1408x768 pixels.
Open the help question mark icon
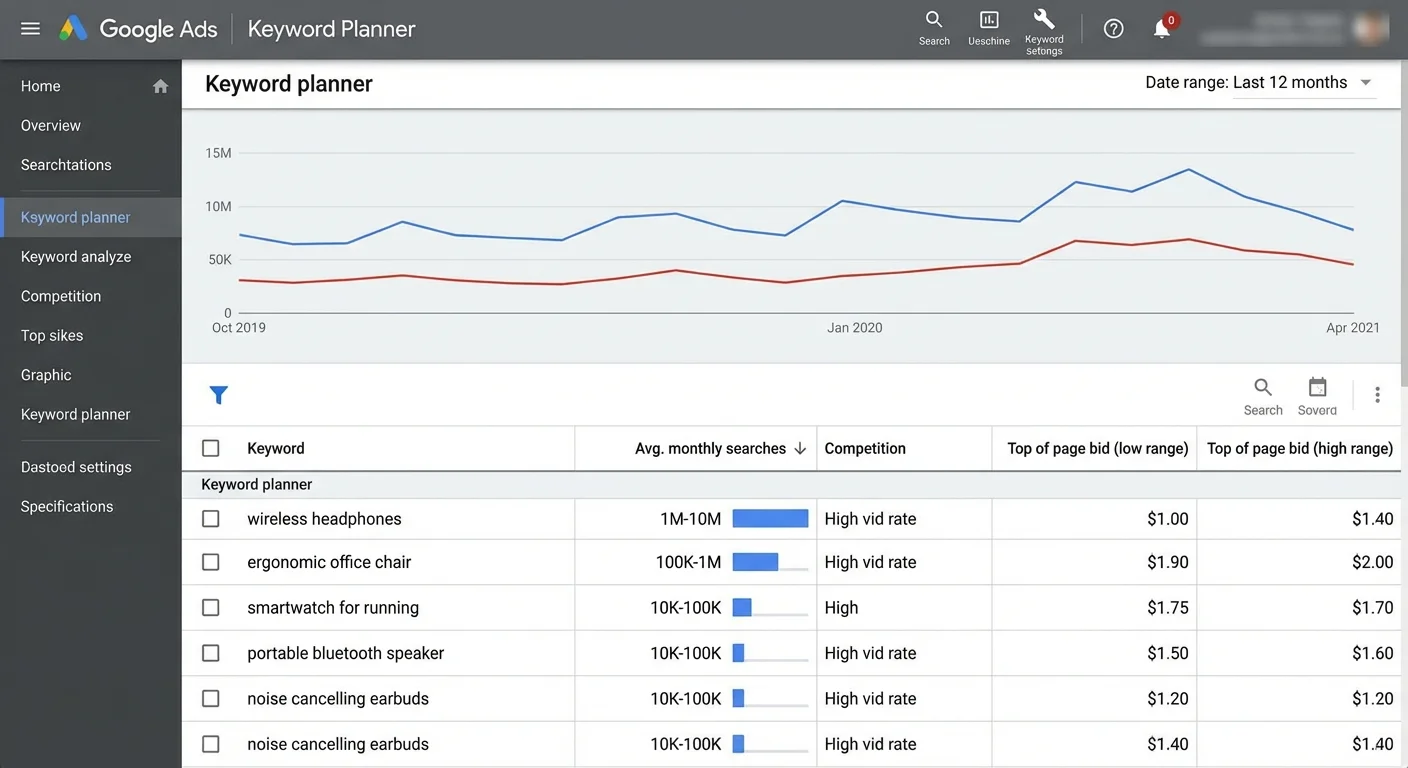[1113, 29]
